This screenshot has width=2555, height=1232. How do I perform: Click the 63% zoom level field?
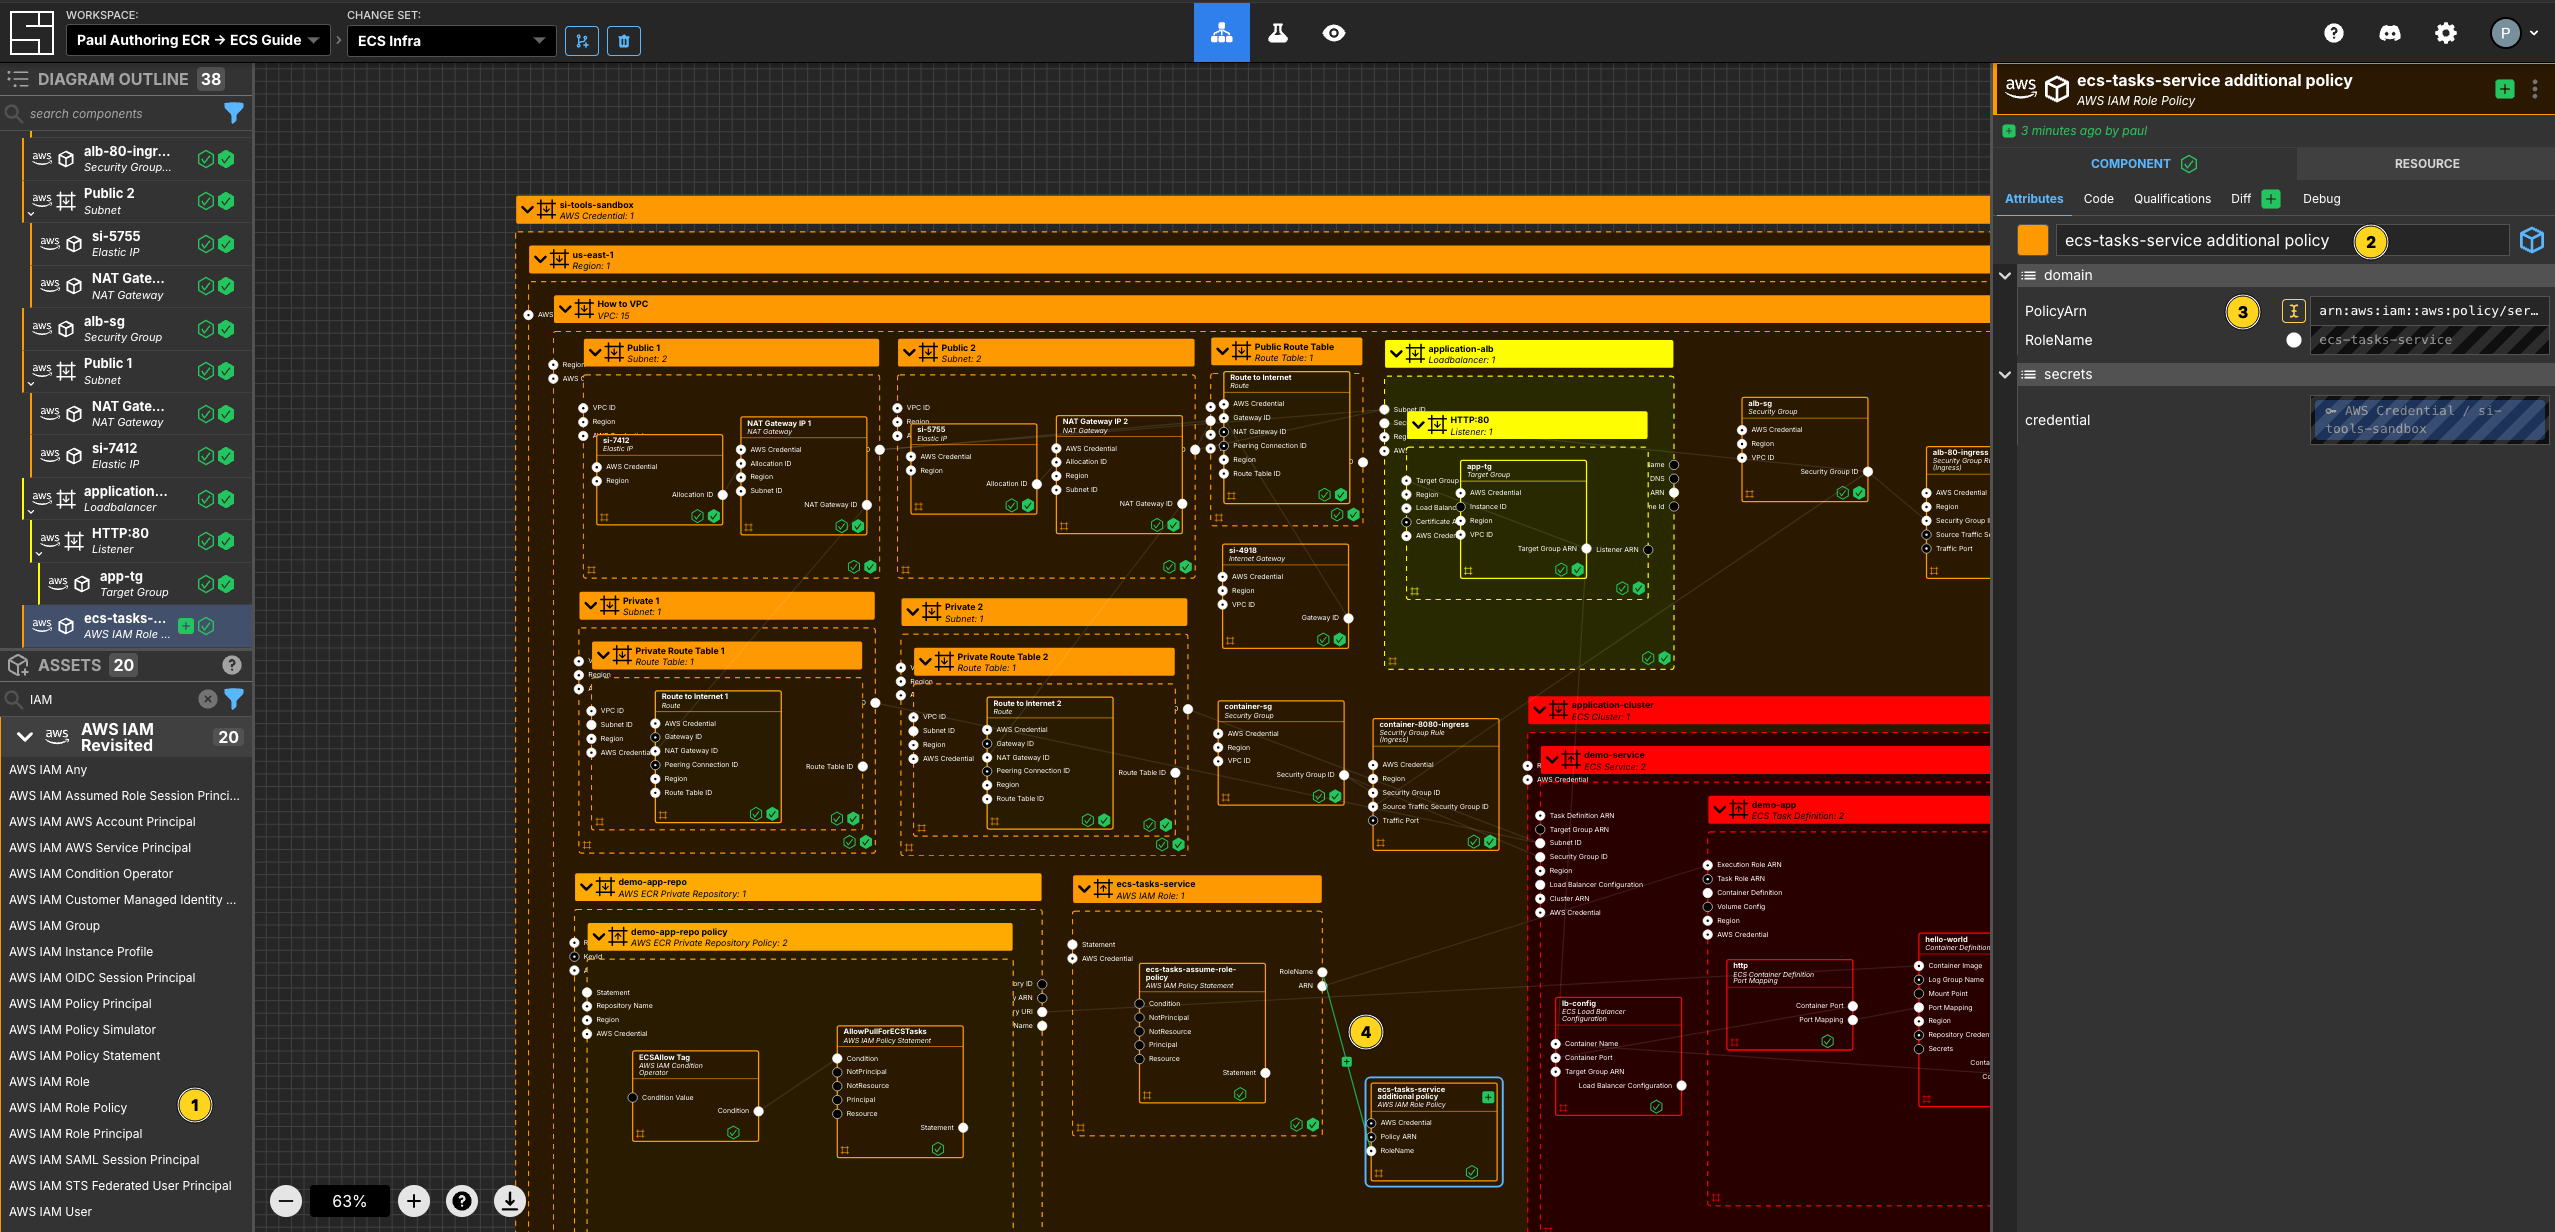click(x=349, y=1201)
